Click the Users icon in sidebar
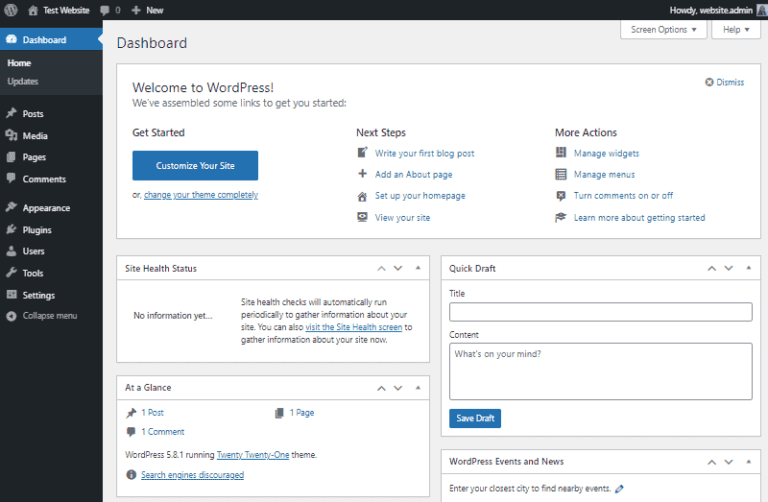Screen dimensions: 768x502 [11, 251]
